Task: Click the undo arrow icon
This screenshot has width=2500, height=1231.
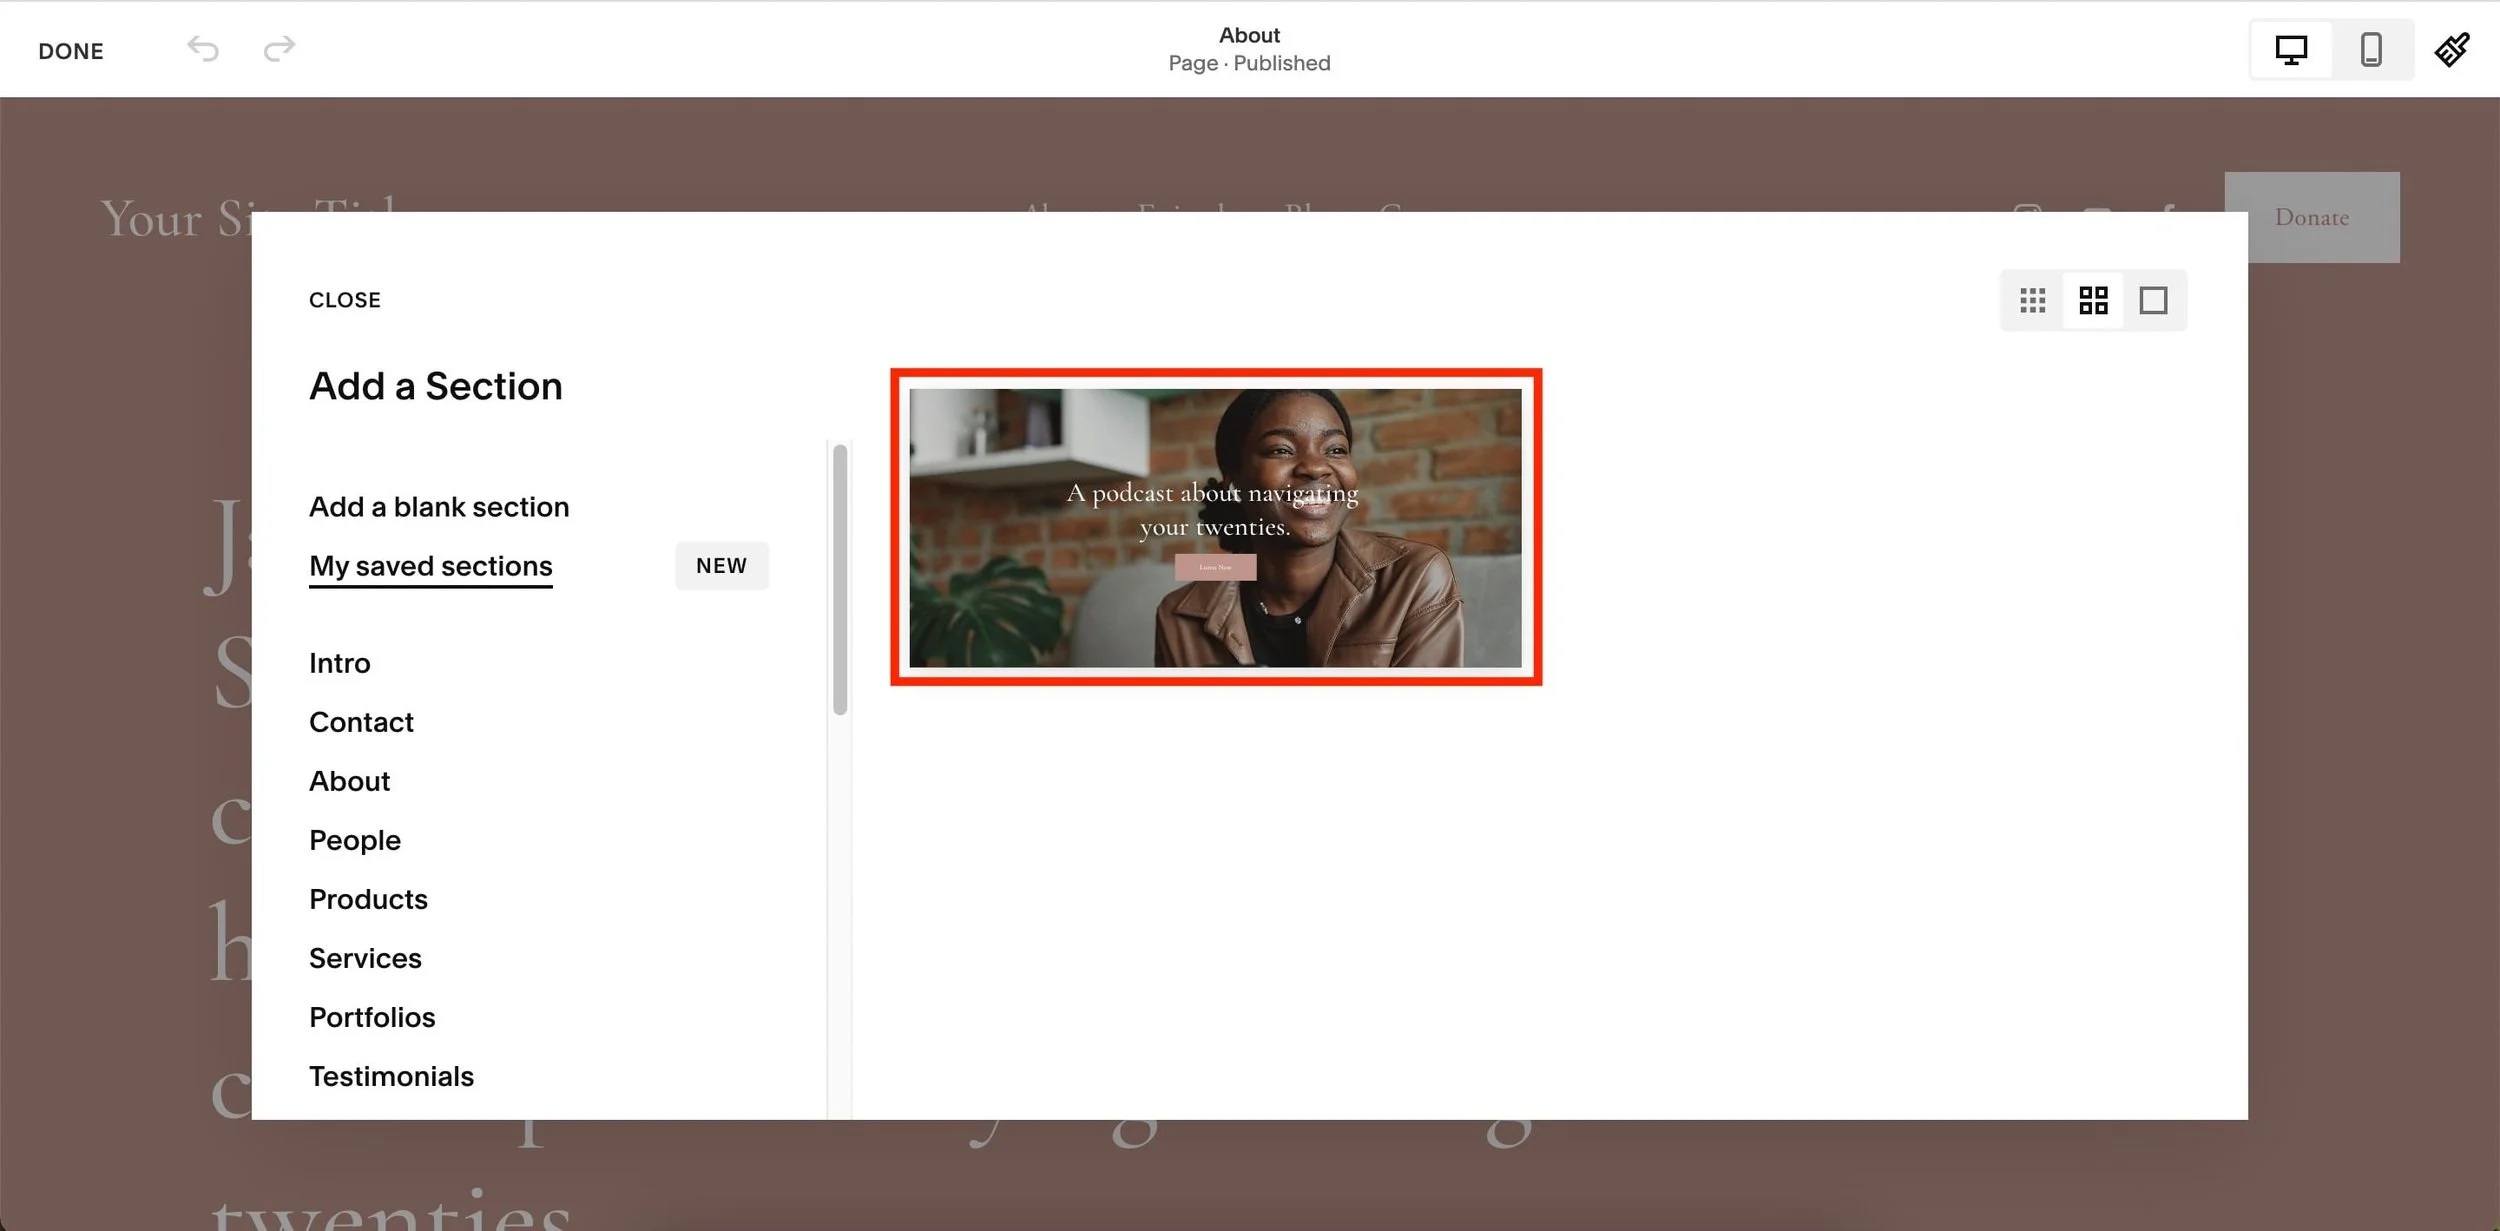Action: [x=203, y=49]
